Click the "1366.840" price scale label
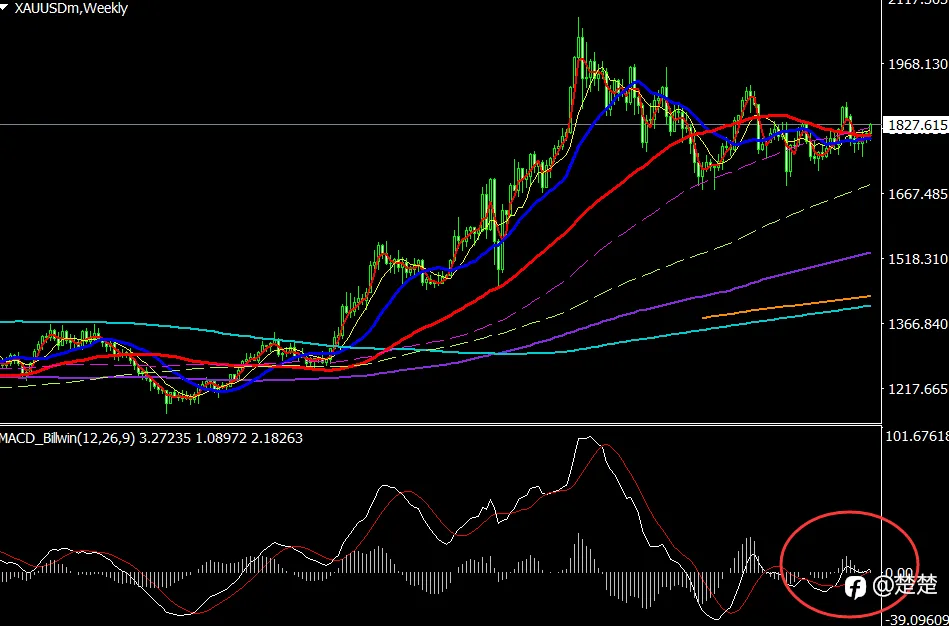Image resolution: width=949 pixels, height=626 pixels. [x=918, y=324]
